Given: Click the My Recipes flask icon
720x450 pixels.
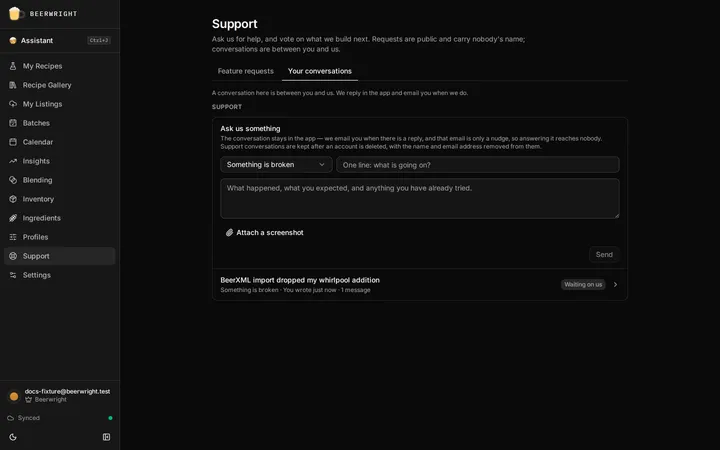Looking at the screenshot, I should point(13,66).
